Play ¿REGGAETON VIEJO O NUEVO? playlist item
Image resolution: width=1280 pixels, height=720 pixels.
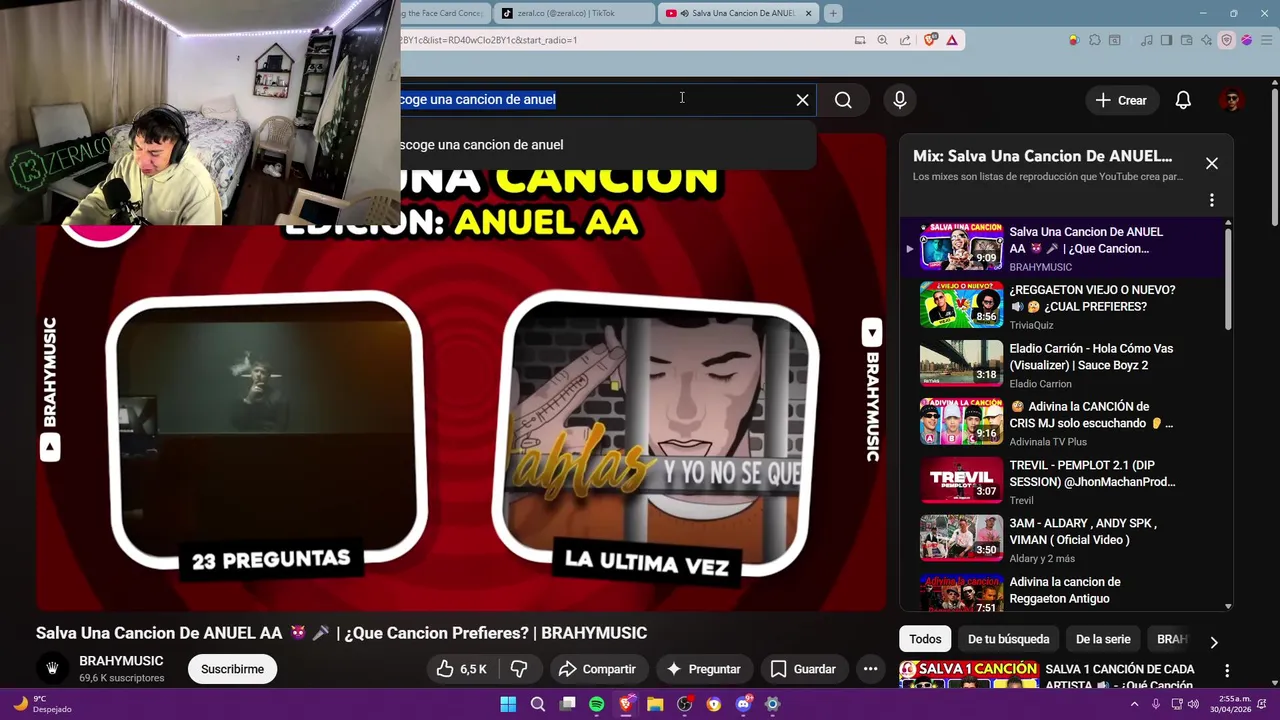pyautogui.click(x=1062, y=305)
